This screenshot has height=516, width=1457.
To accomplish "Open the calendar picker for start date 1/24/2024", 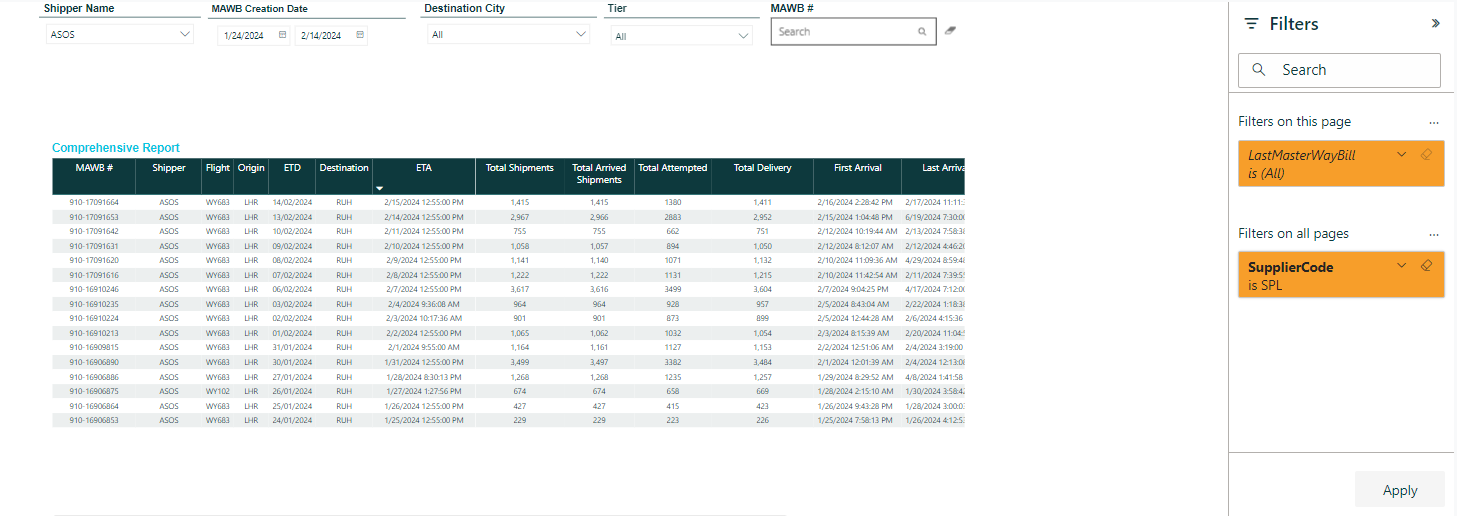I will pos(283,35).
